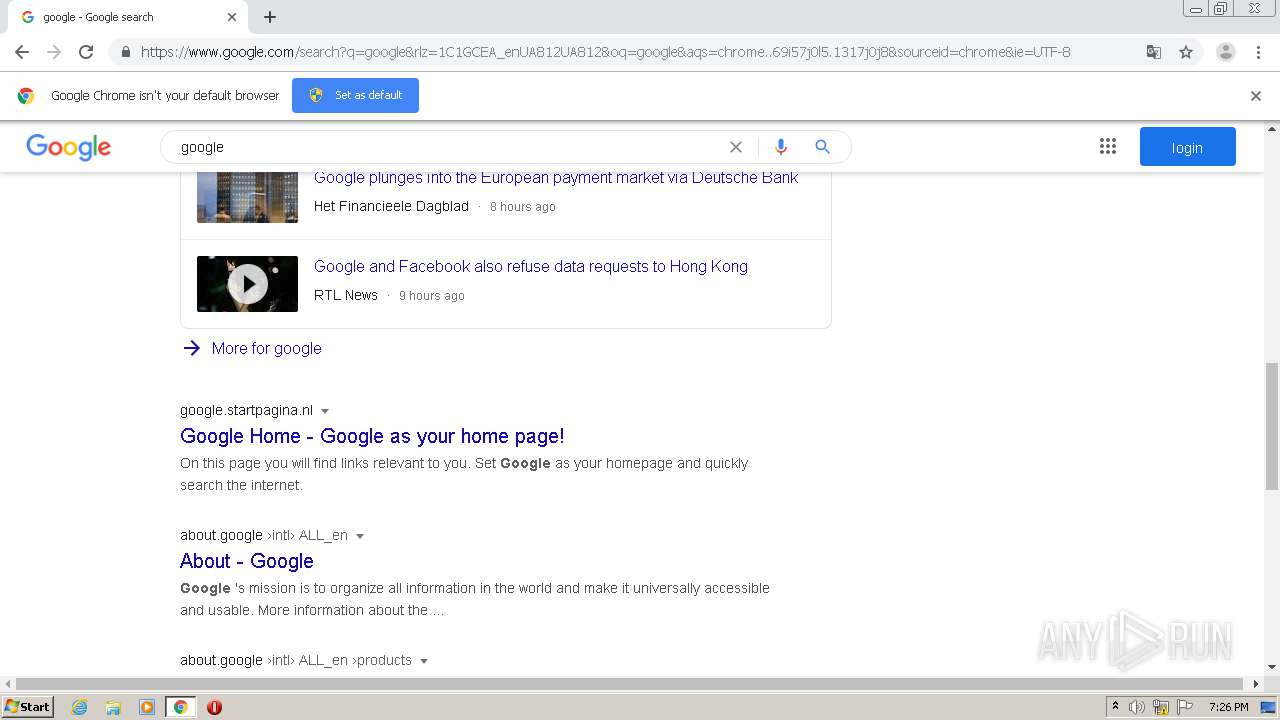Open More for google link
This screenshot has width=1280, height=720.
click(267, 348)
